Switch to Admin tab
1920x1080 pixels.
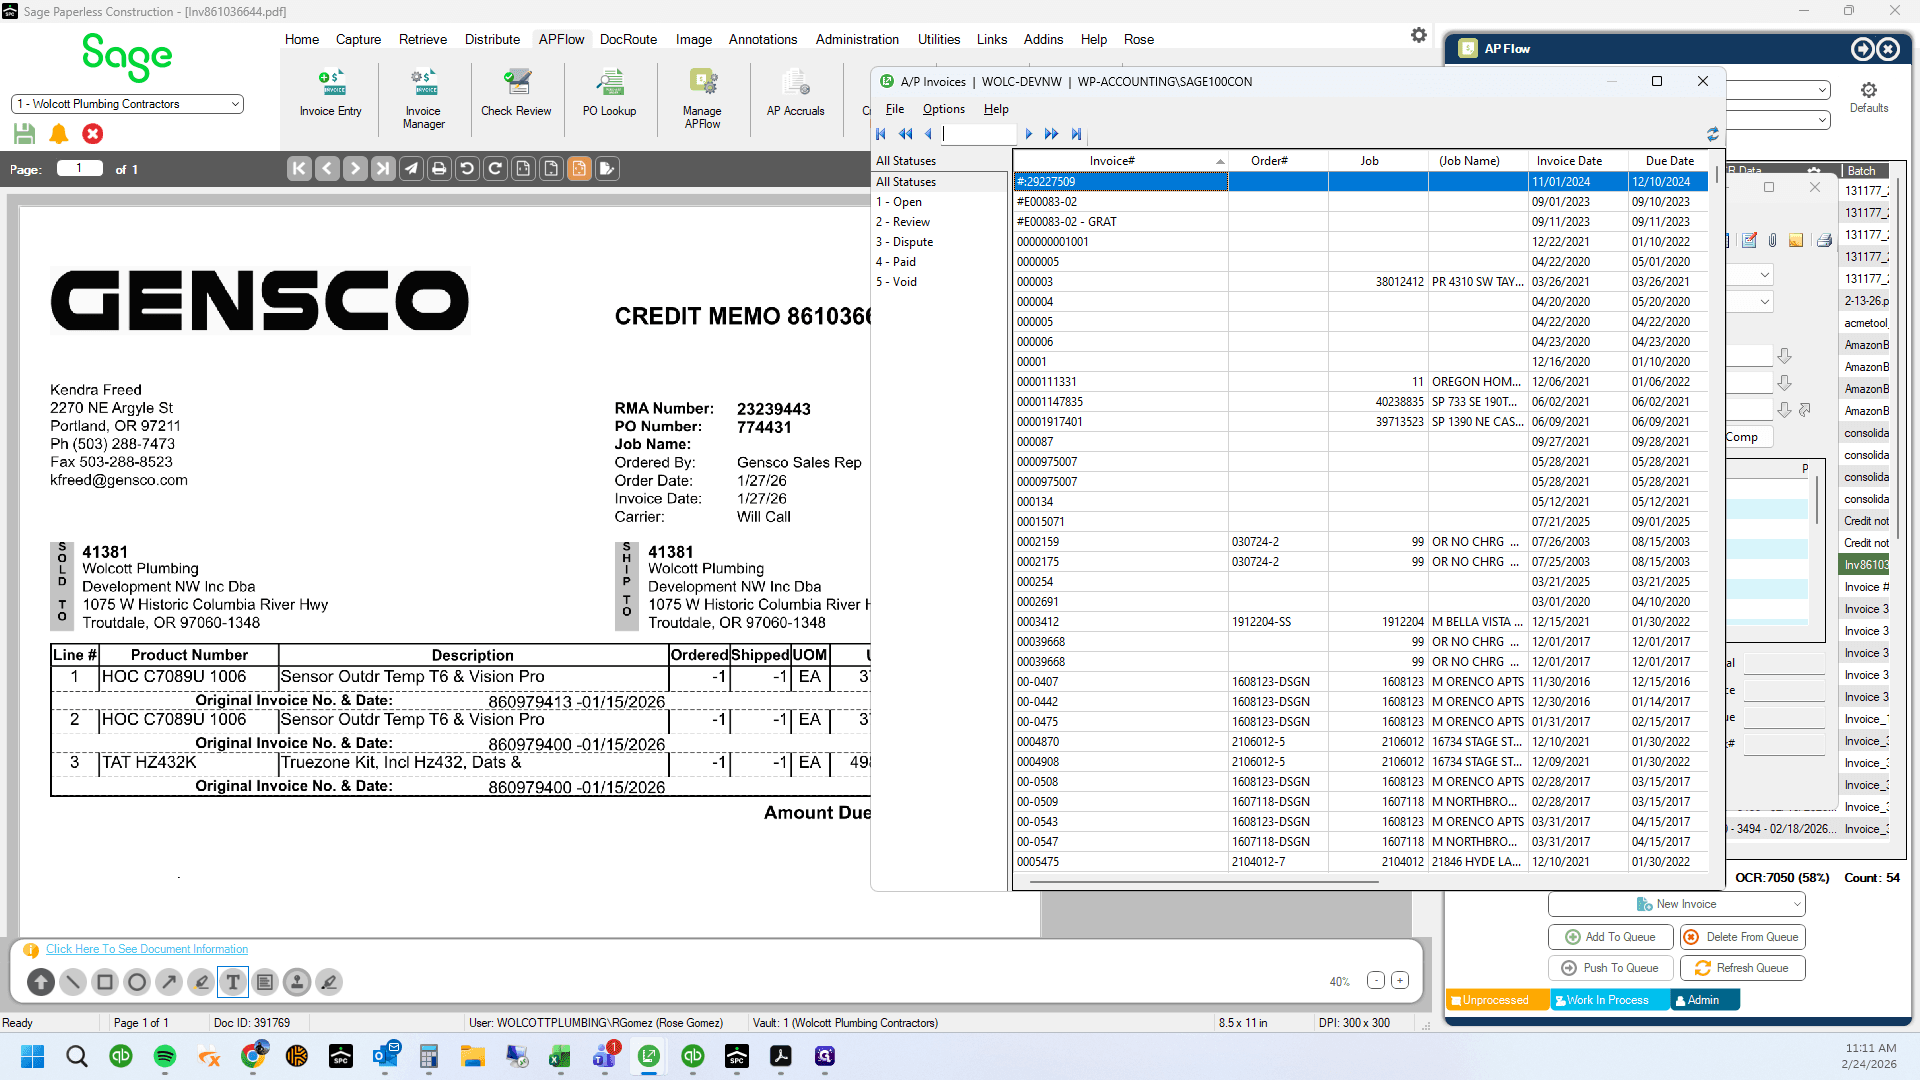tap(1705, 1000)
